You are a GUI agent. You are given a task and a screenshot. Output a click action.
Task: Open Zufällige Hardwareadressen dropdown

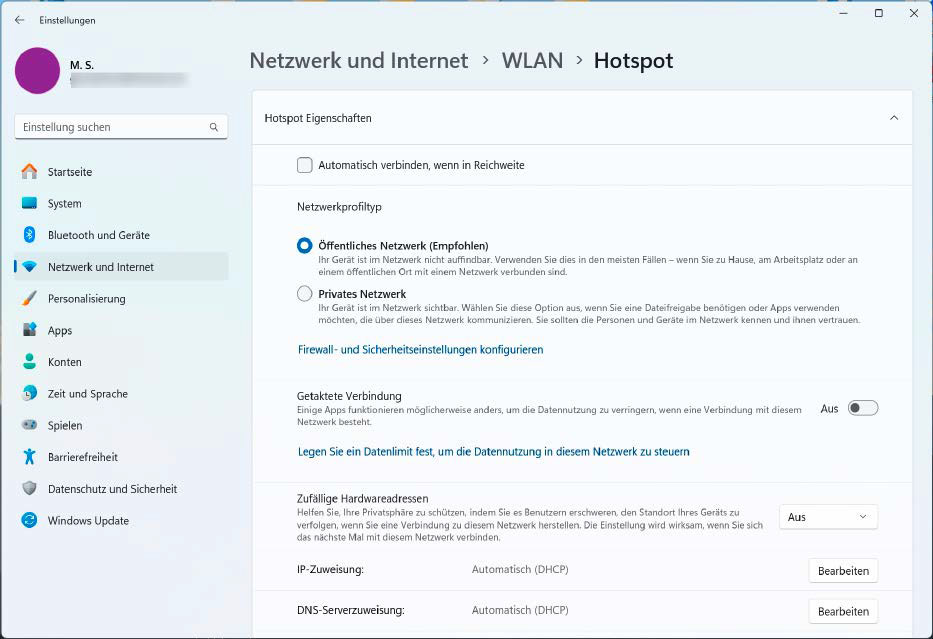(827, 517)
